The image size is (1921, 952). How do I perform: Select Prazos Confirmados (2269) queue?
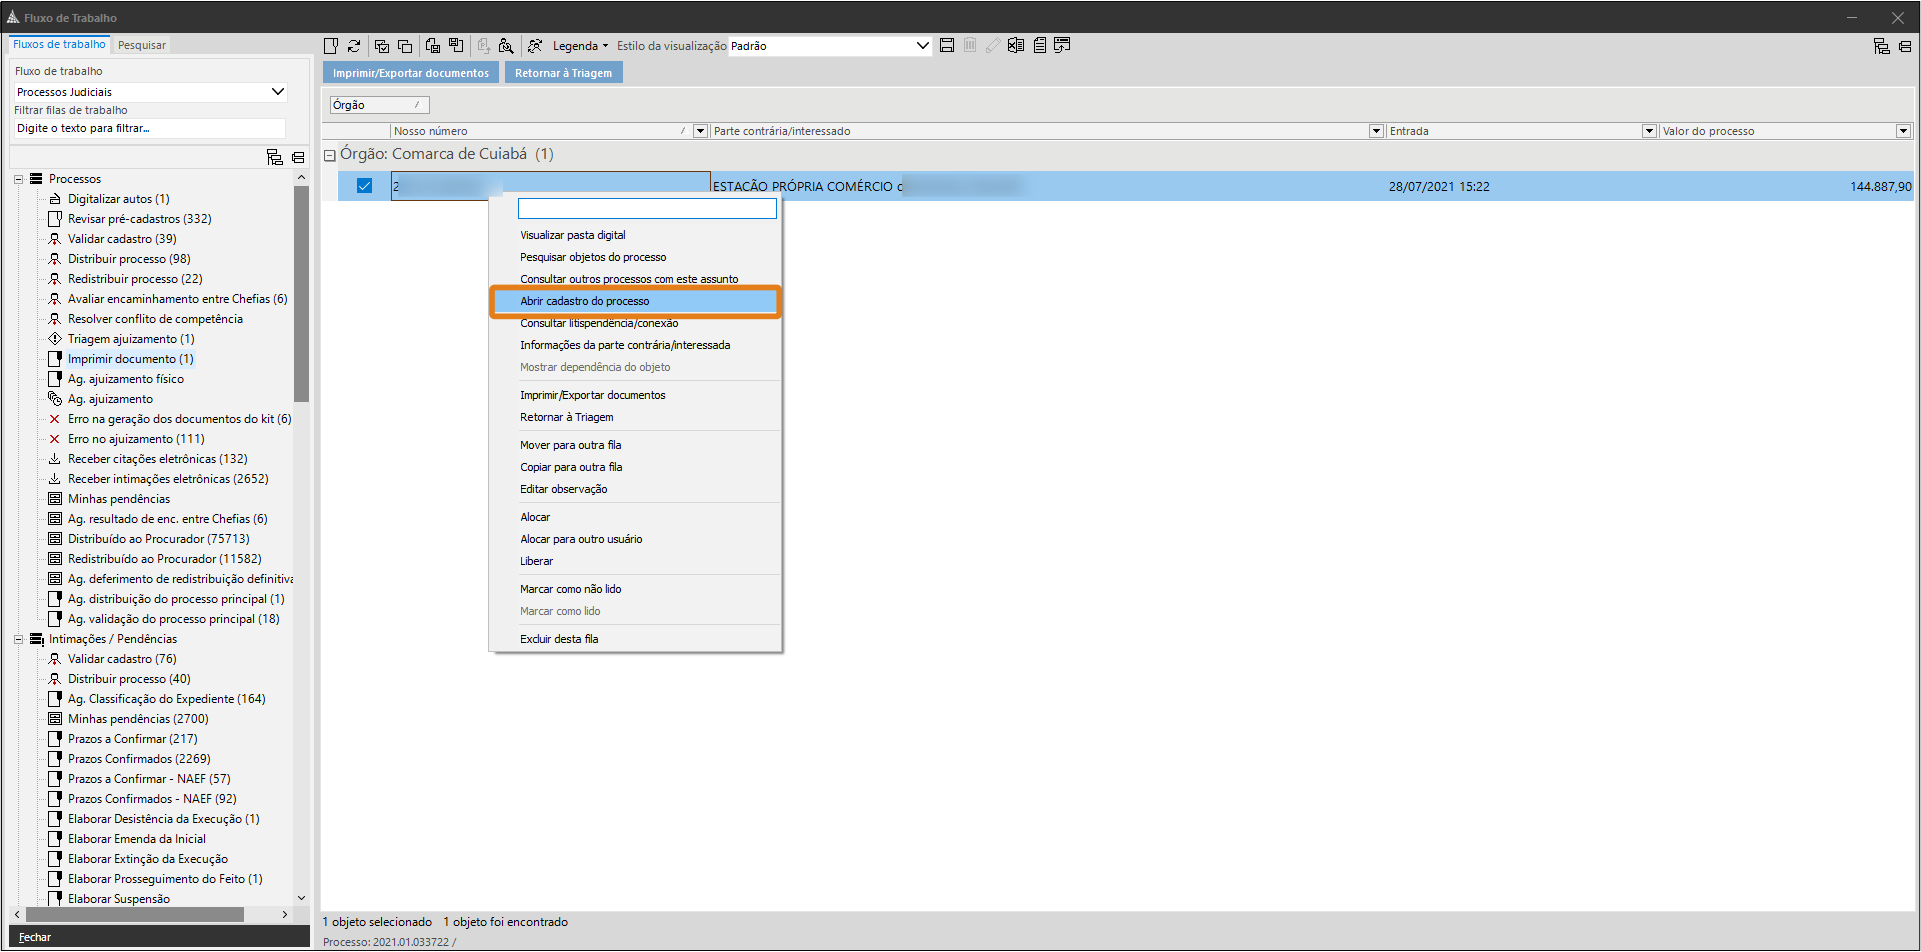pyautogui.click(x=139, y=759)
